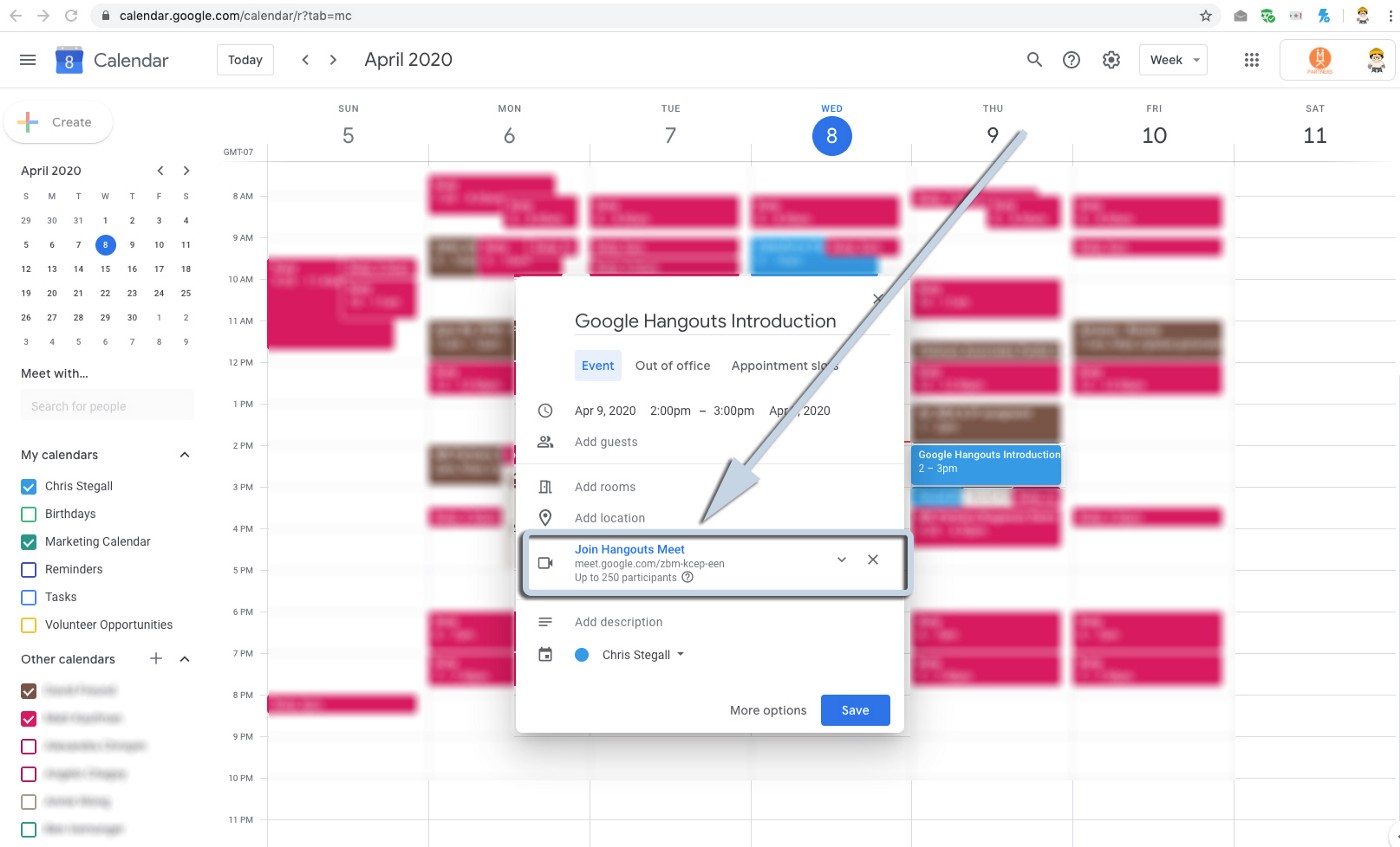Collapse the My calendars section

coord(184,455)
